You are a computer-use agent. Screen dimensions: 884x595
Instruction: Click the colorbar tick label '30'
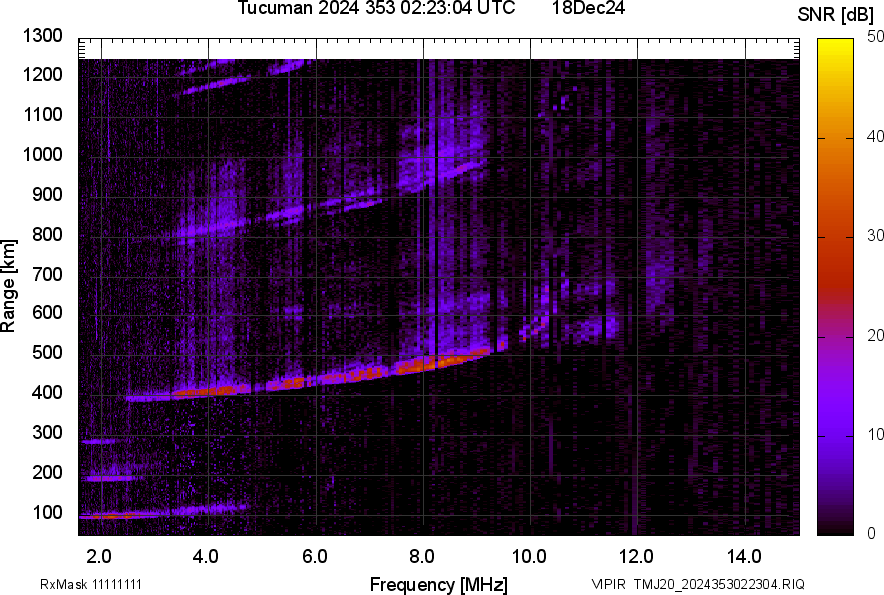tap(875, 235)
